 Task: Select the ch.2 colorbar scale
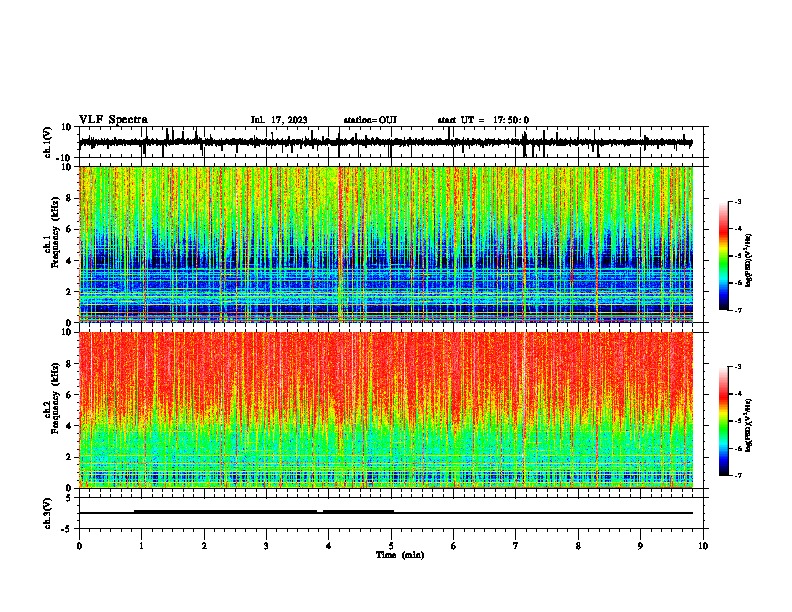[x=723, y=421]
